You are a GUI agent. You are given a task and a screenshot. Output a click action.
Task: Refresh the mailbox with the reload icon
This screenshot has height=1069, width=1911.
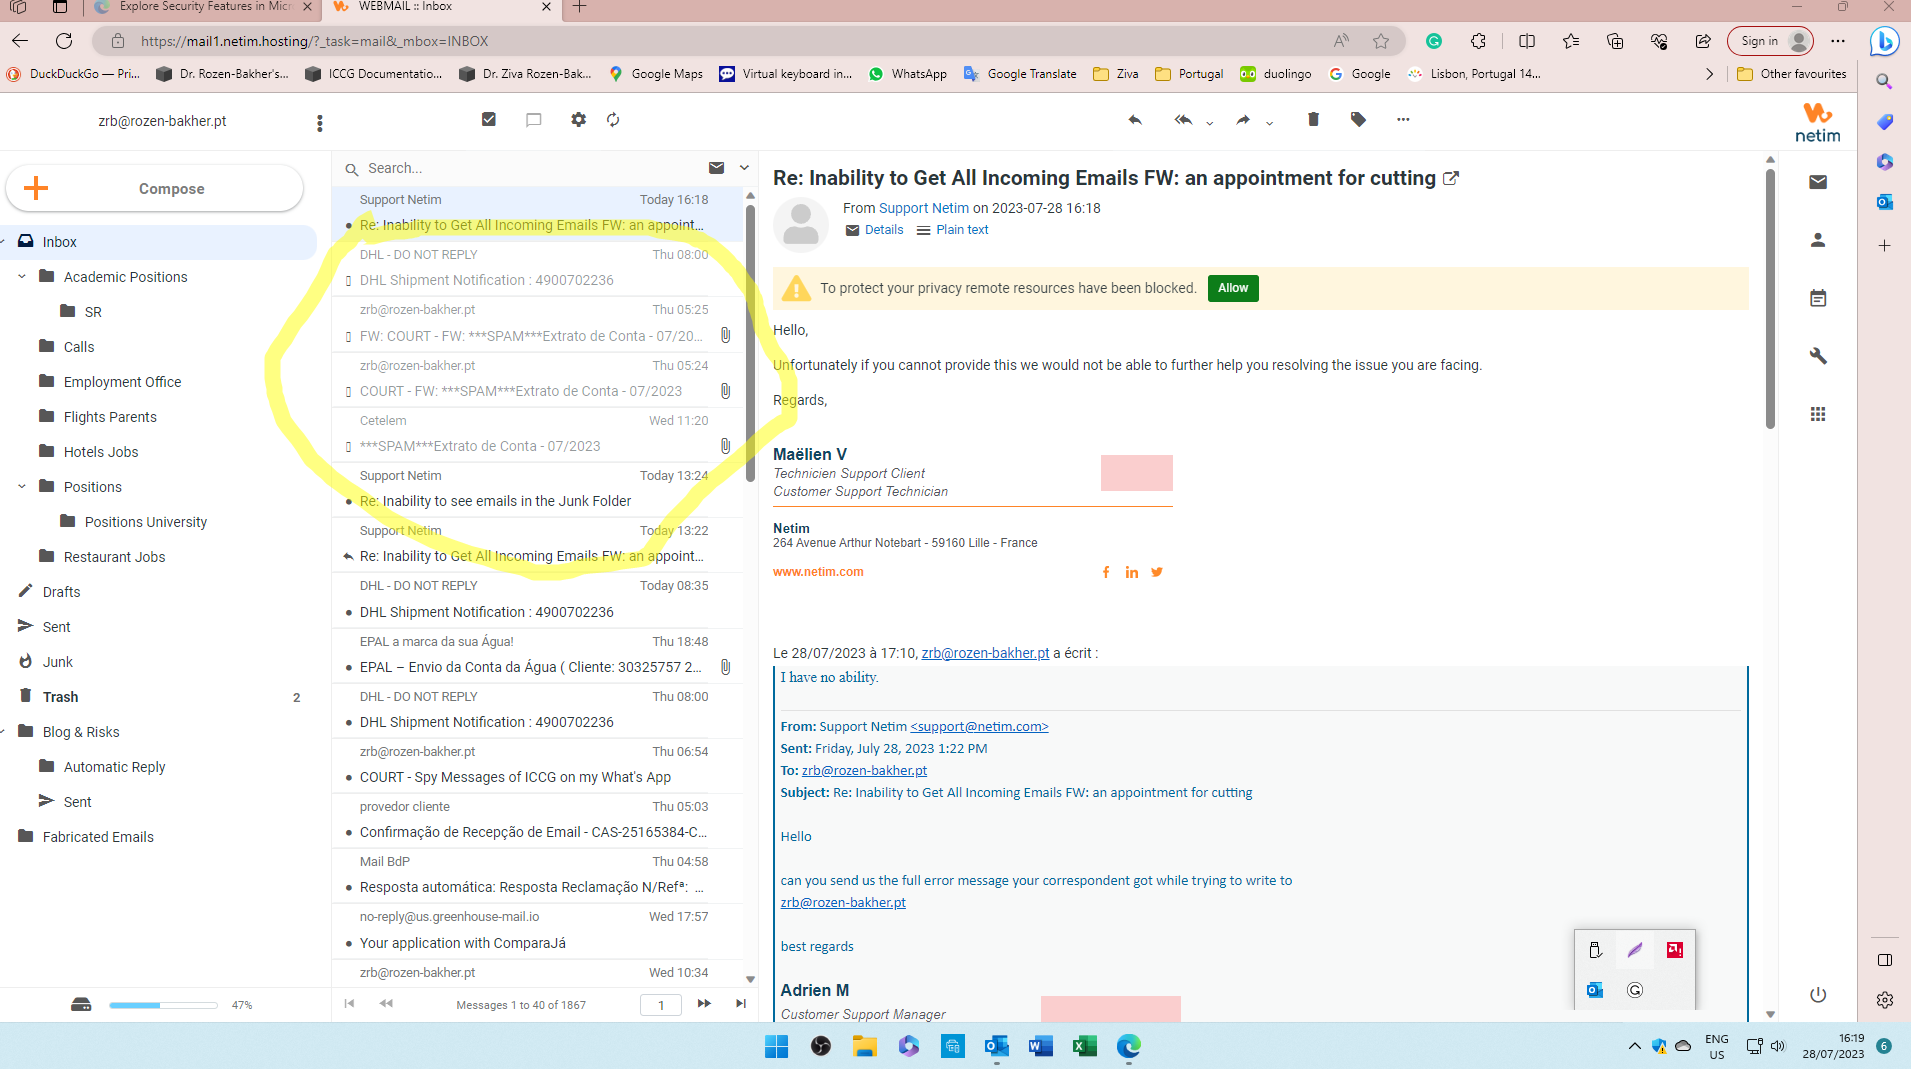coord(613,120)
